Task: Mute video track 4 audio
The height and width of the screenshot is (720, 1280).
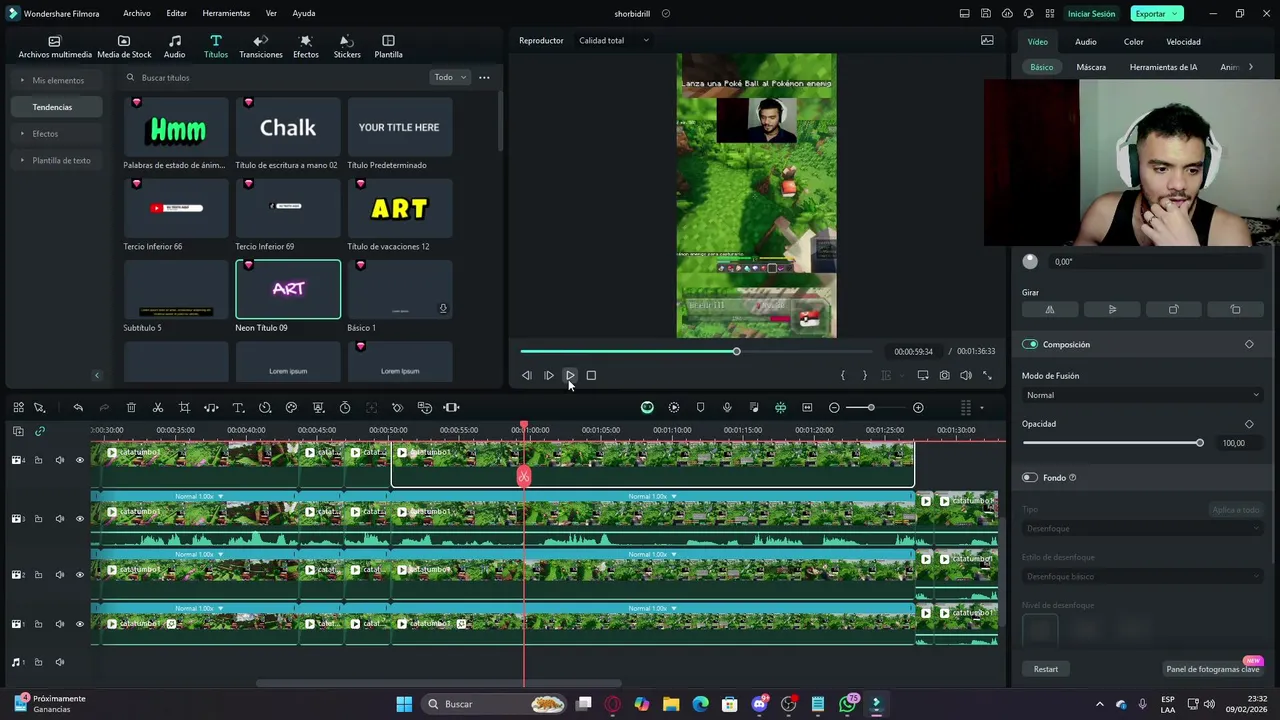Action: (x=59, y=460)
